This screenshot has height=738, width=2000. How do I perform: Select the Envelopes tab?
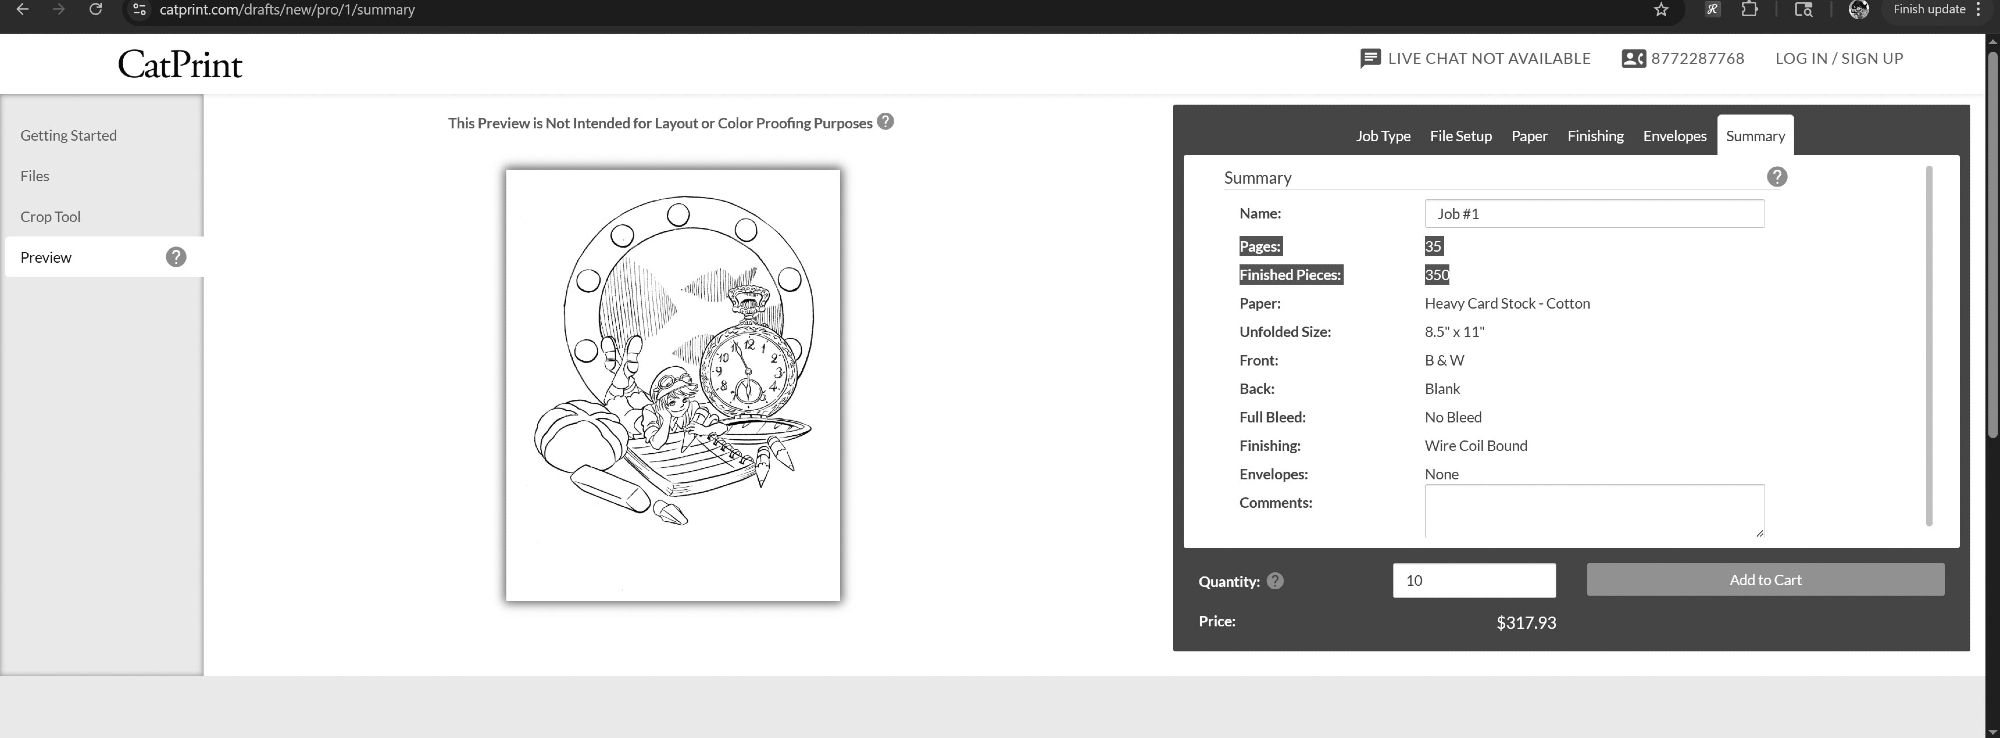click(1674, 136)
